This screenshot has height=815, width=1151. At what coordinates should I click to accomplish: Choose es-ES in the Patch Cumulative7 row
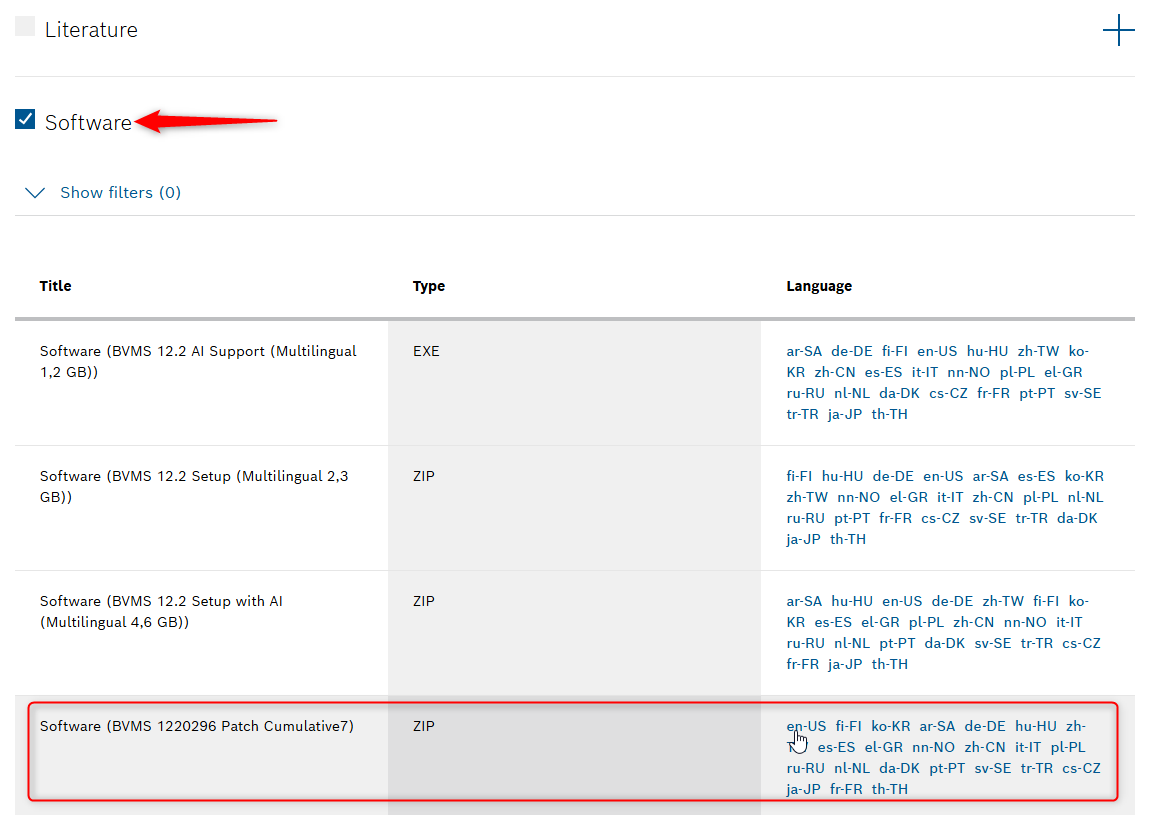point(836,747)
